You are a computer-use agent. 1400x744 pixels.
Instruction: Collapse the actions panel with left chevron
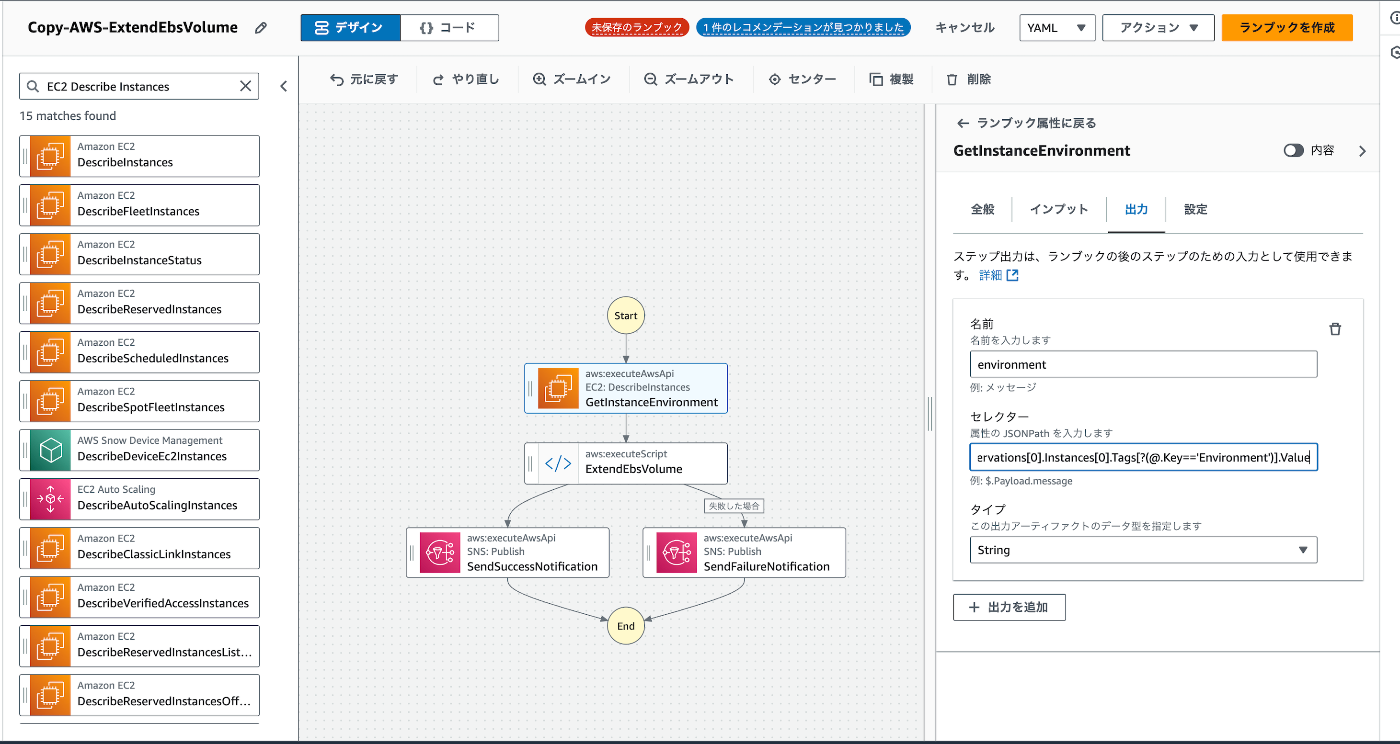point(283,86)
